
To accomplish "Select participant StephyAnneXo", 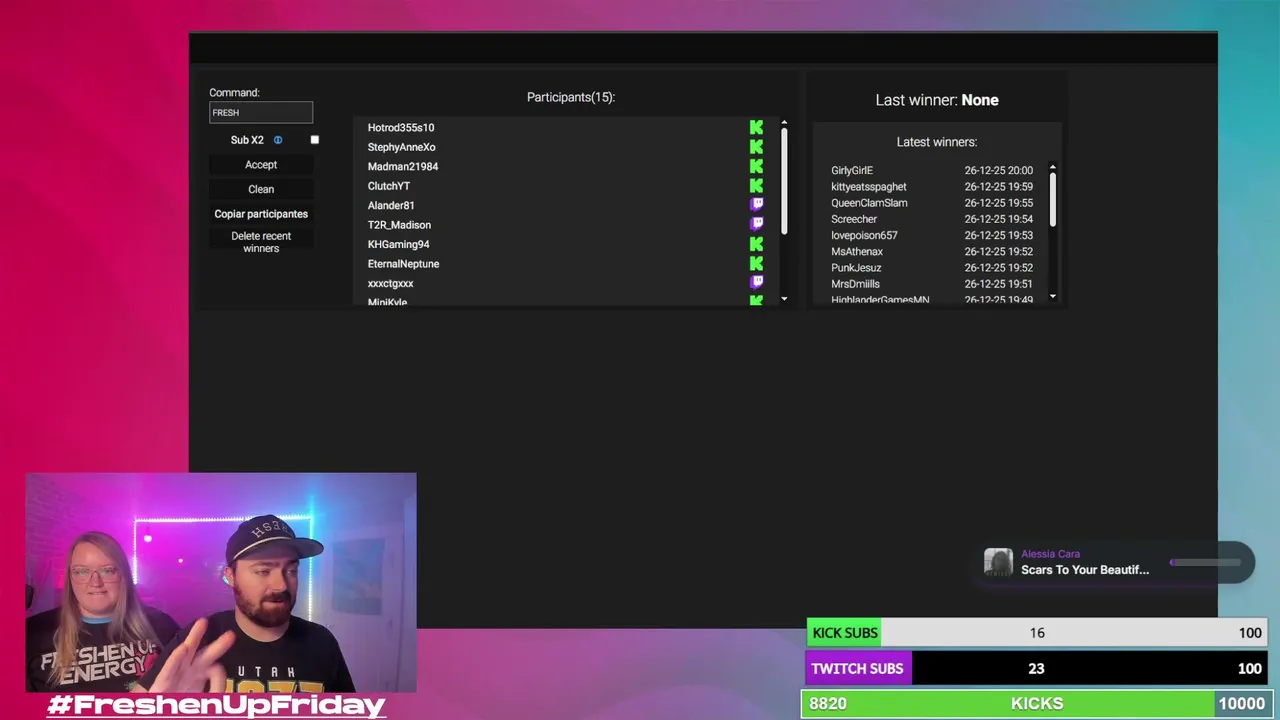I will [401, 147].
